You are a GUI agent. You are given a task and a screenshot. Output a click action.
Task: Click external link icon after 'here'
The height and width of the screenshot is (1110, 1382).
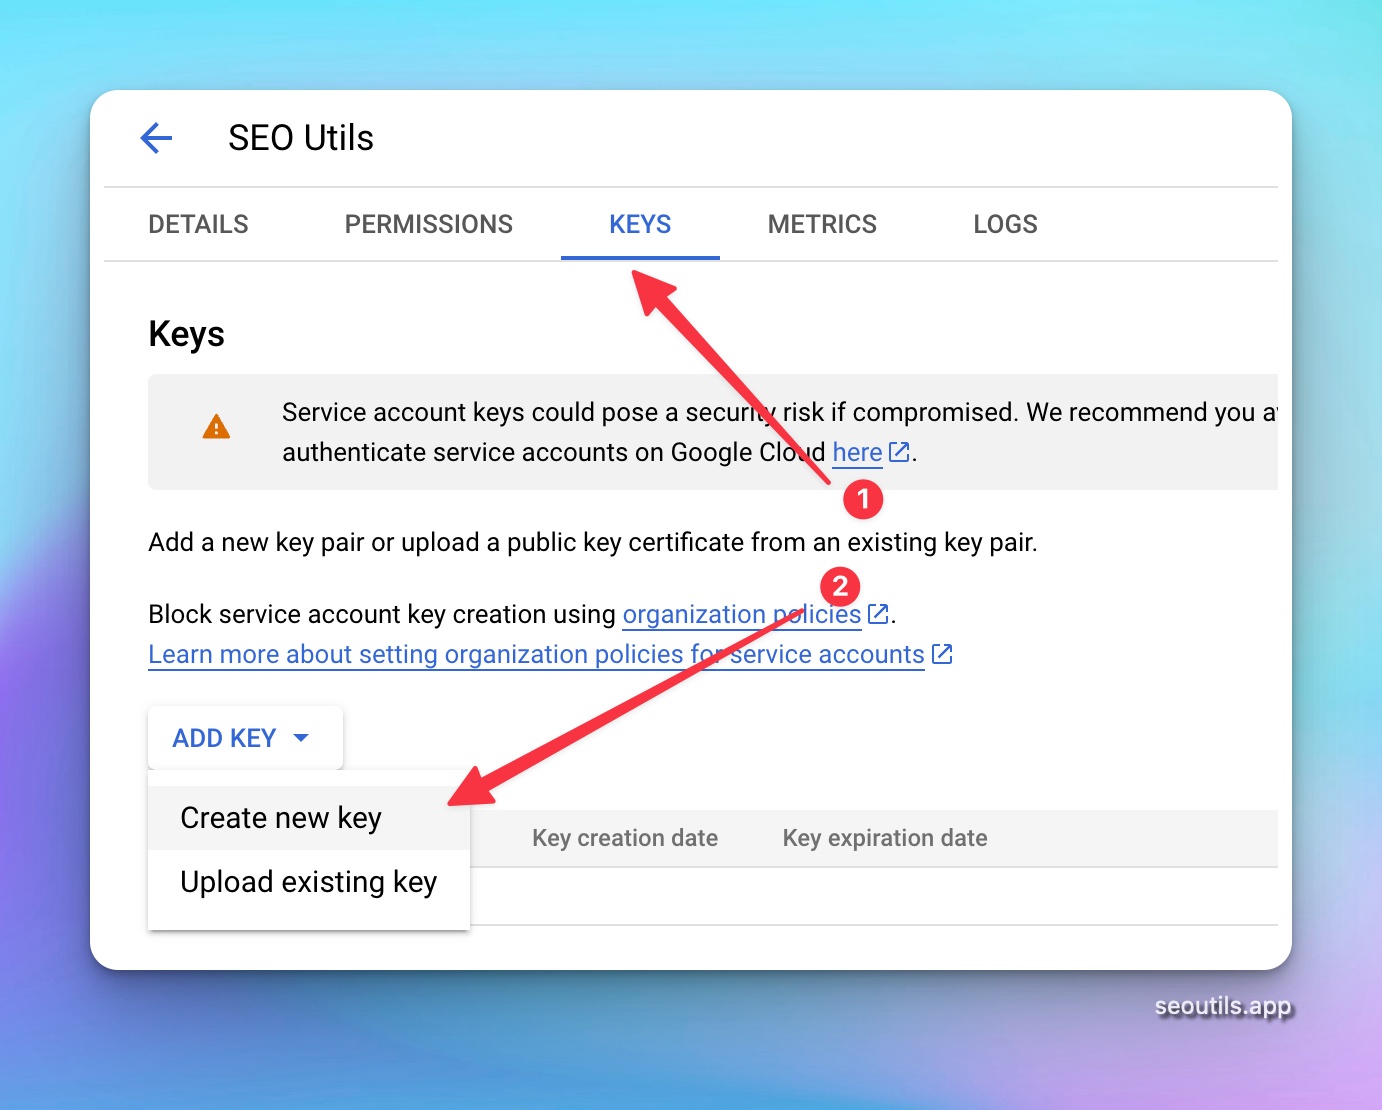coord(899,452)
